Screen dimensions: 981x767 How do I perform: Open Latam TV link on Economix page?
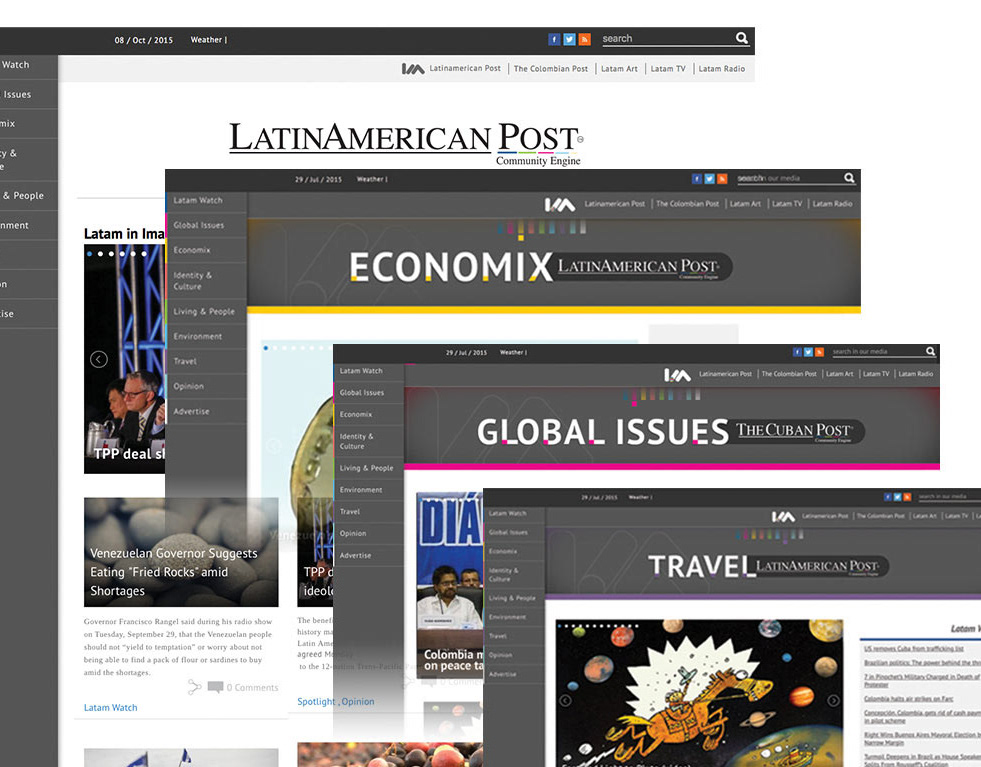coord(786,204)
